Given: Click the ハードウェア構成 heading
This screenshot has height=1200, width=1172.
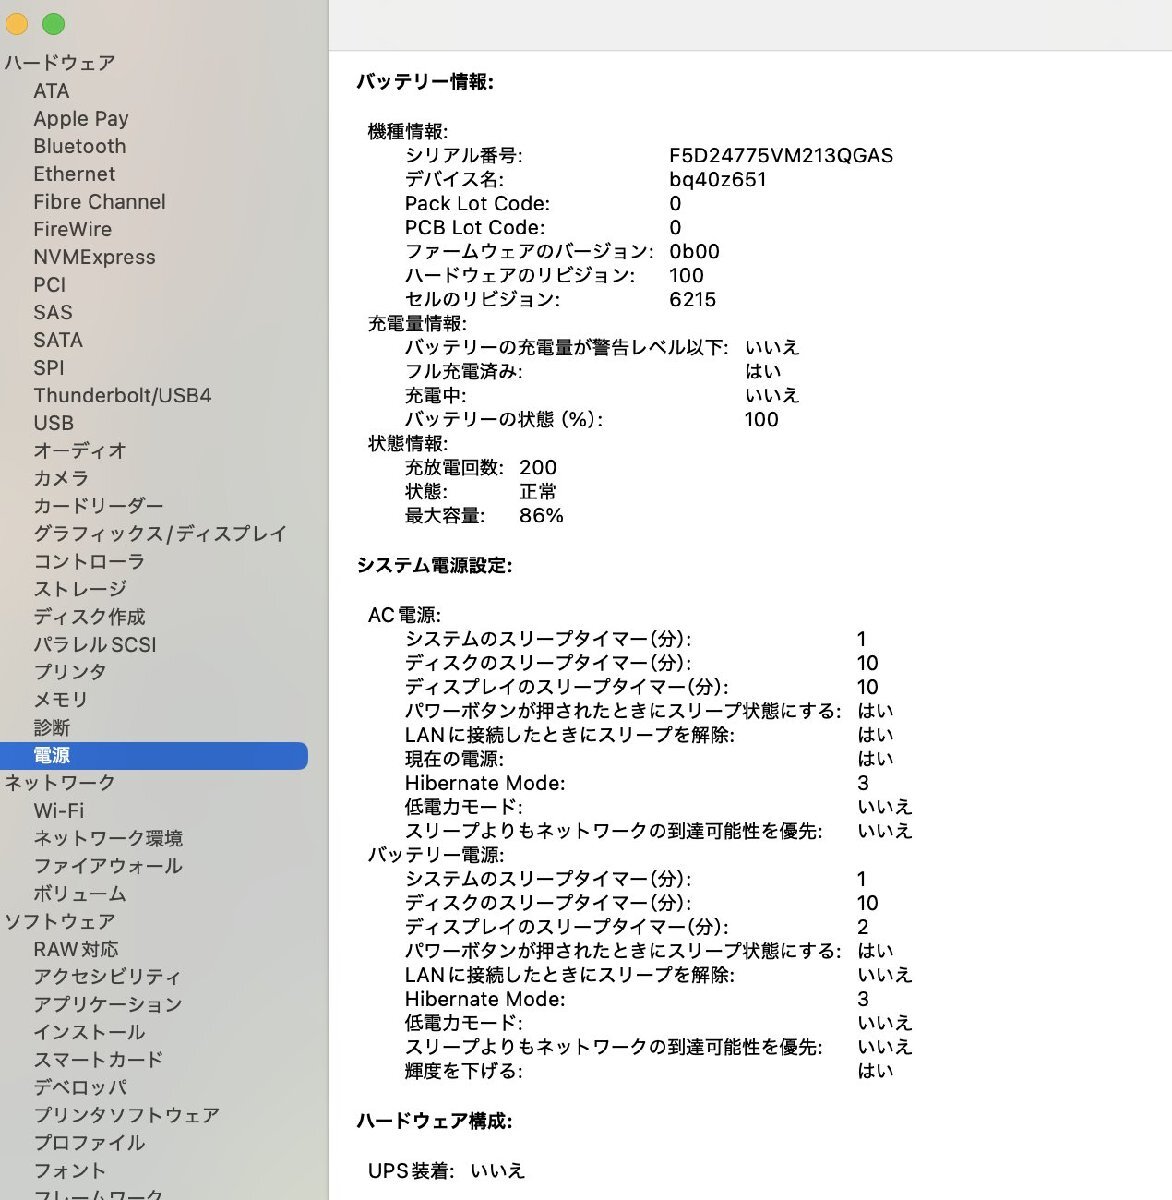Looking at the screenshot, I should (x=434, y=1122).
